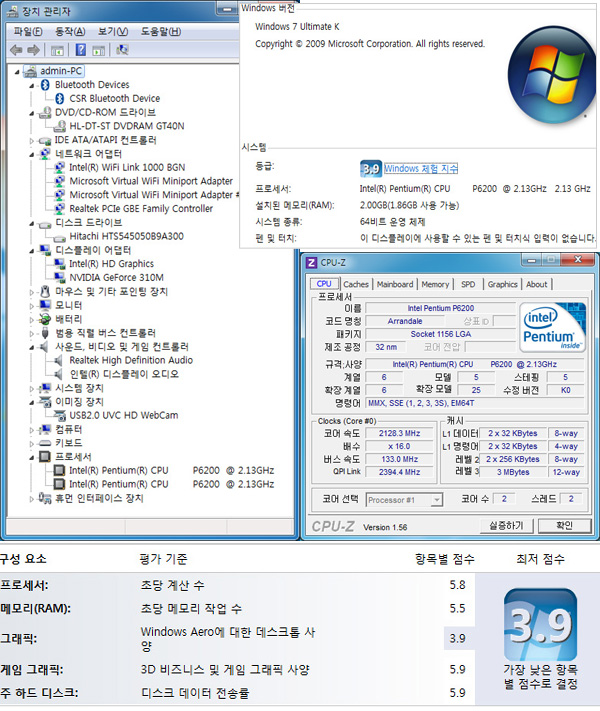
Task: Select the NVIDIA GeForce 310M device
Action: [115, 277]
